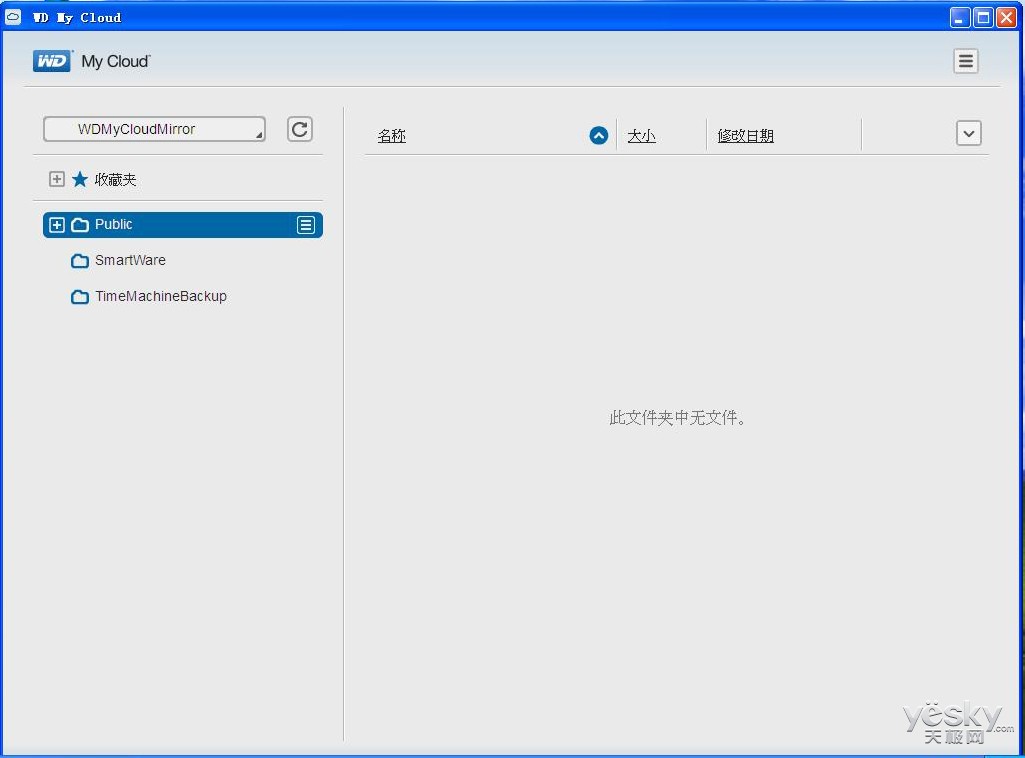Sort by 大小 size column
The image size is (1025, 758).
pyautogui.click(x=641, y=136)
